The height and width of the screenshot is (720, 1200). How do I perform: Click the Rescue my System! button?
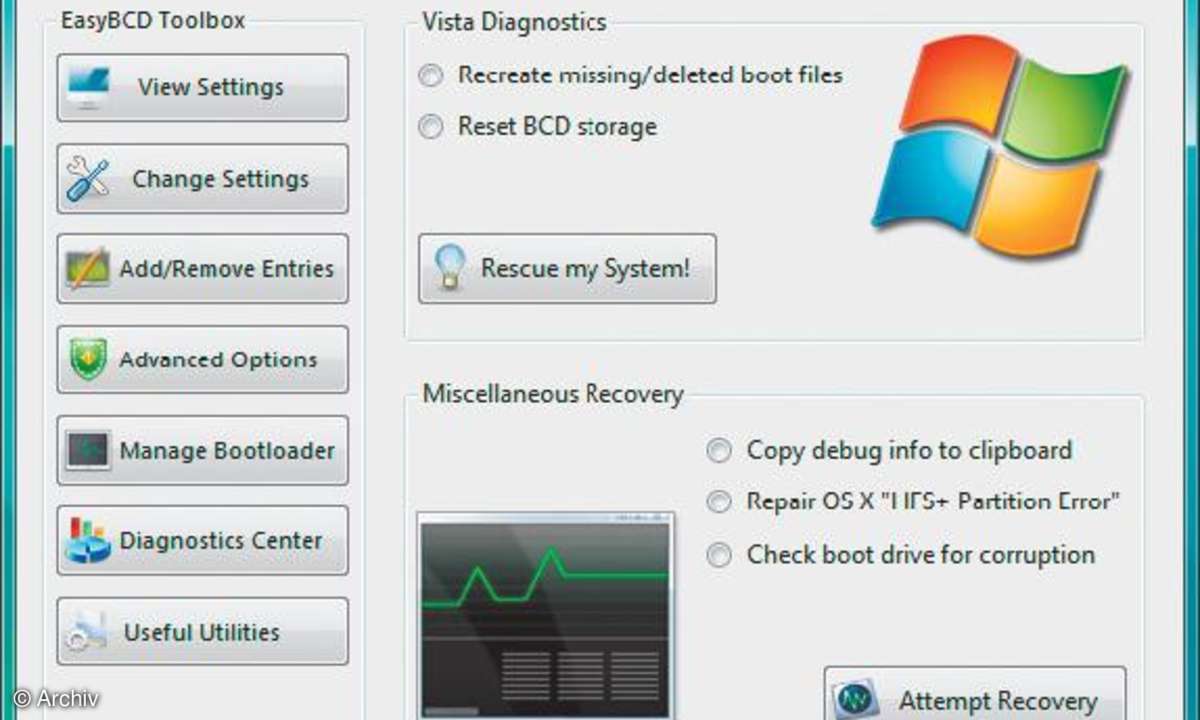click(567, 269)
